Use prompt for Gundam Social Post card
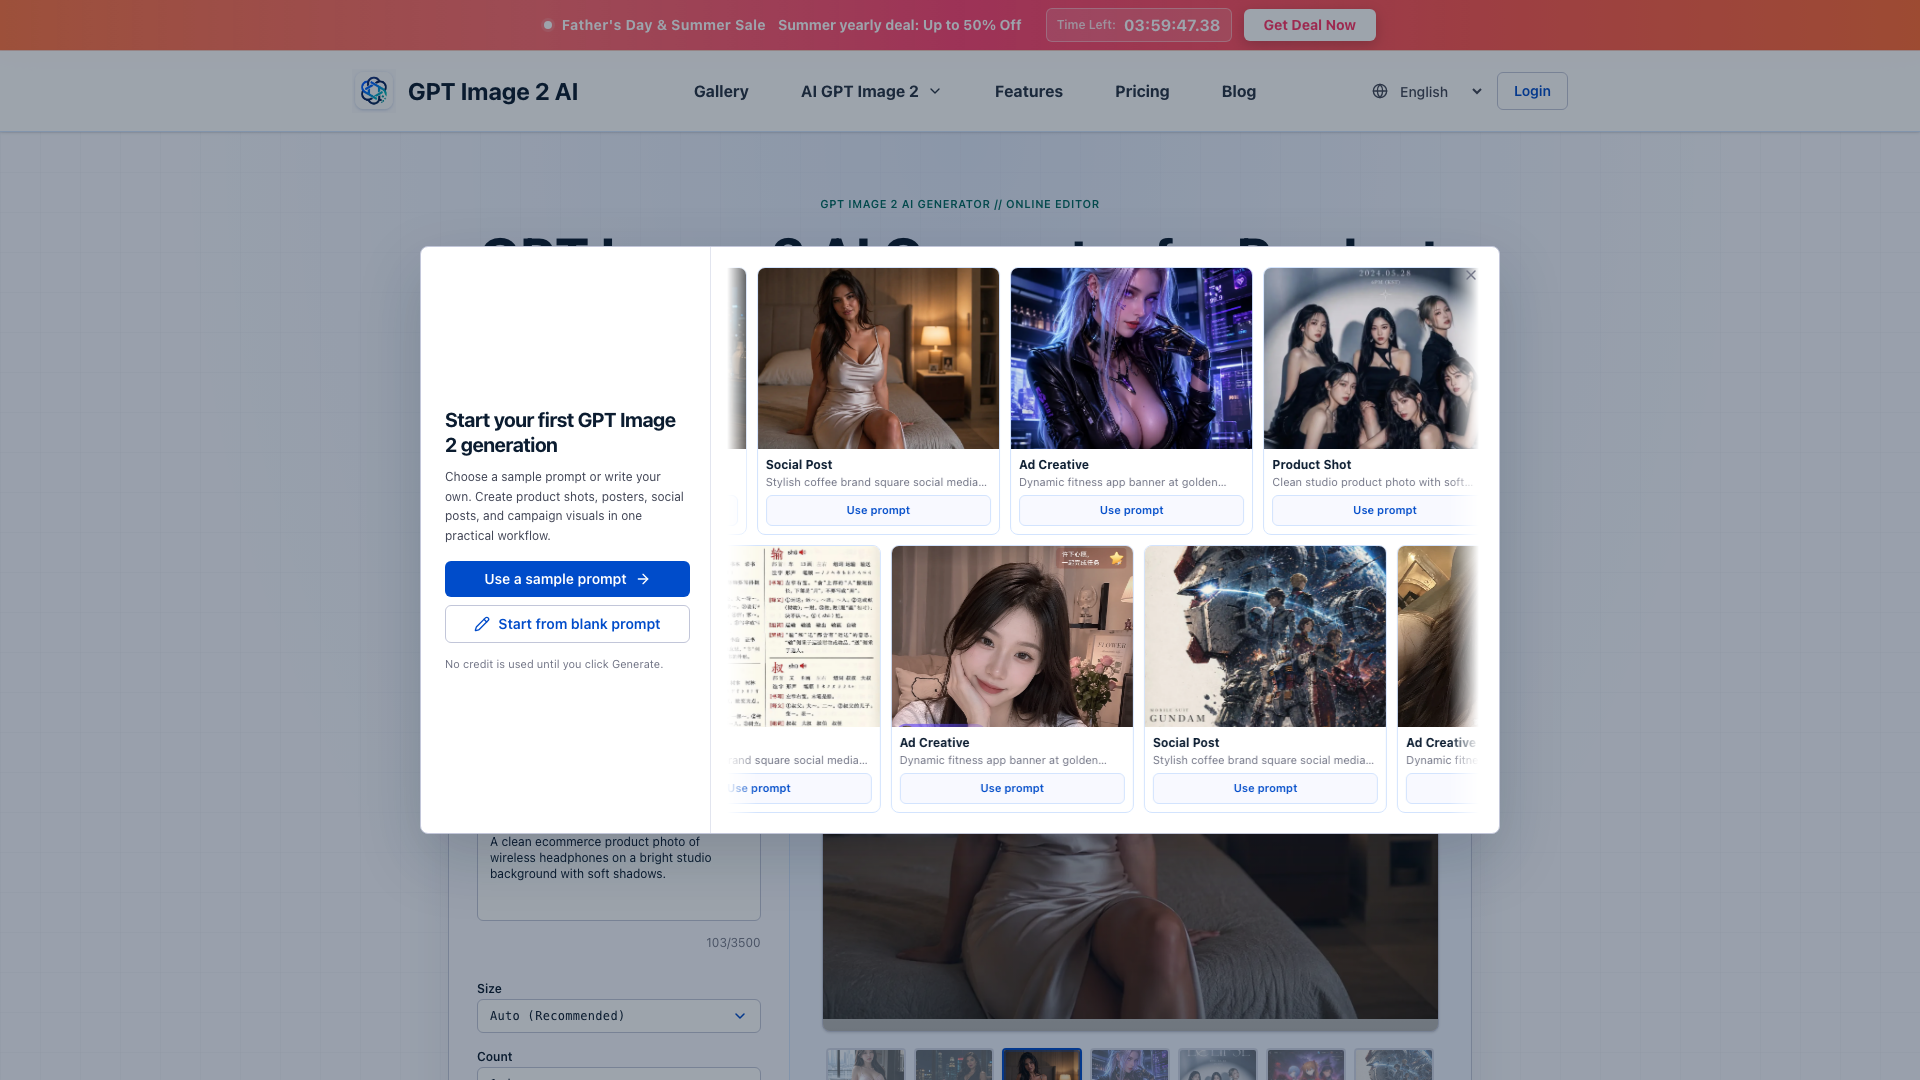 (1265, 788)
